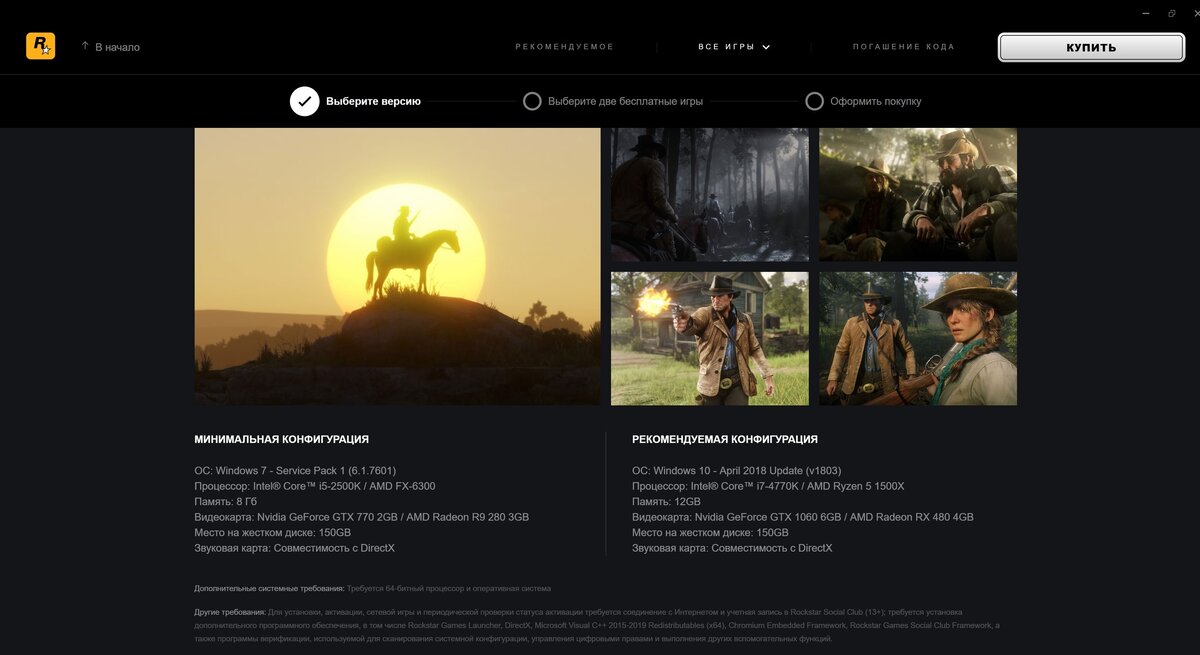Close the launcher window
This screenshot has height=655, width=1200.
[1197, 14]
